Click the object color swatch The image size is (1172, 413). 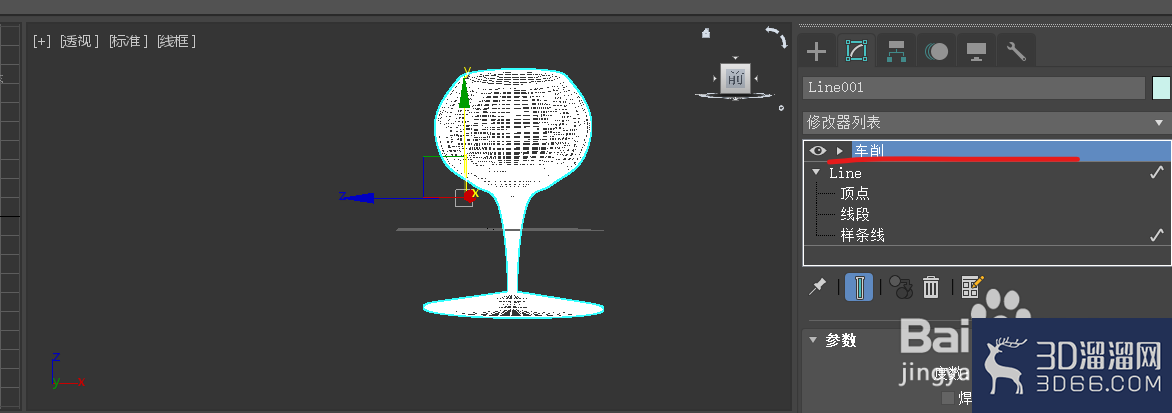tap(1161, 87)
